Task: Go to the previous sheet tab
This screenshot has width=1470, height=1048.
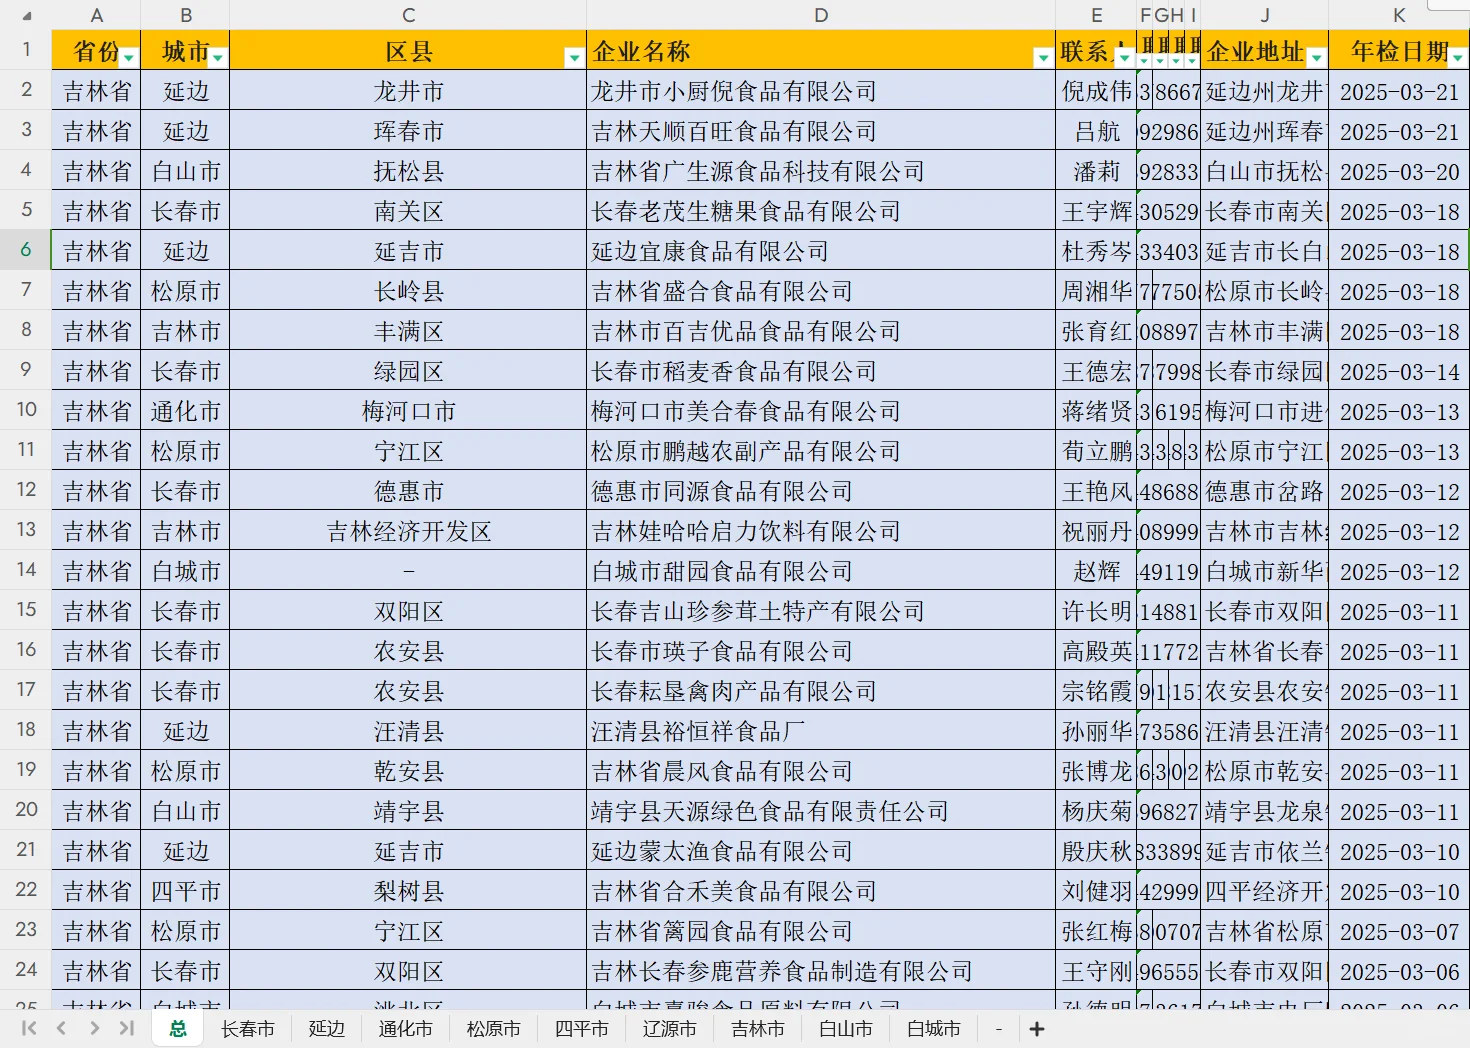Action: coord(61,1028)
